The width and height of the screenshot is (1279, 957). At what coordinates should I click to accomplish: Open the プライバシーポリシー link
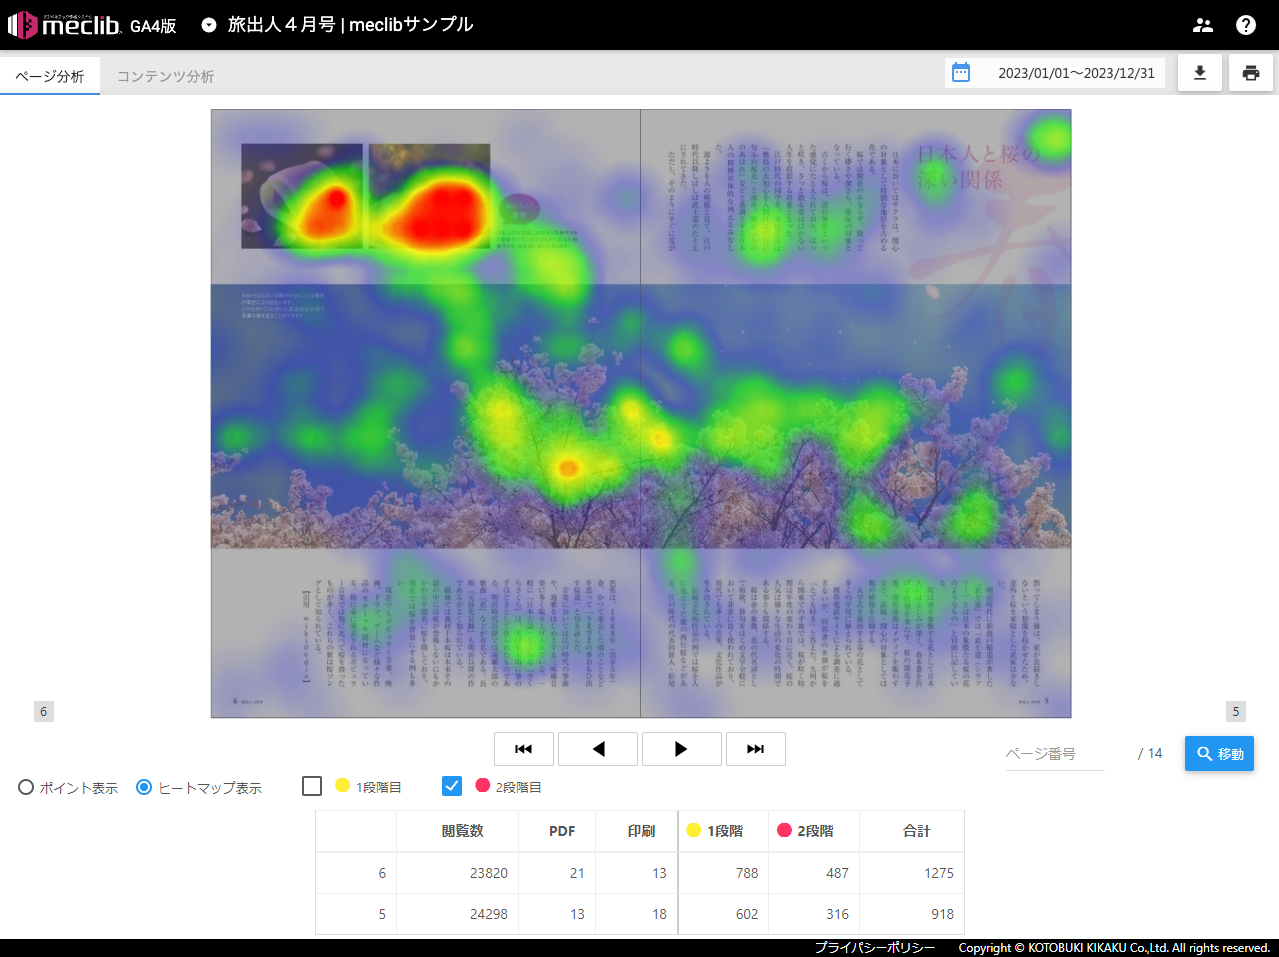[x=874, y=948]
